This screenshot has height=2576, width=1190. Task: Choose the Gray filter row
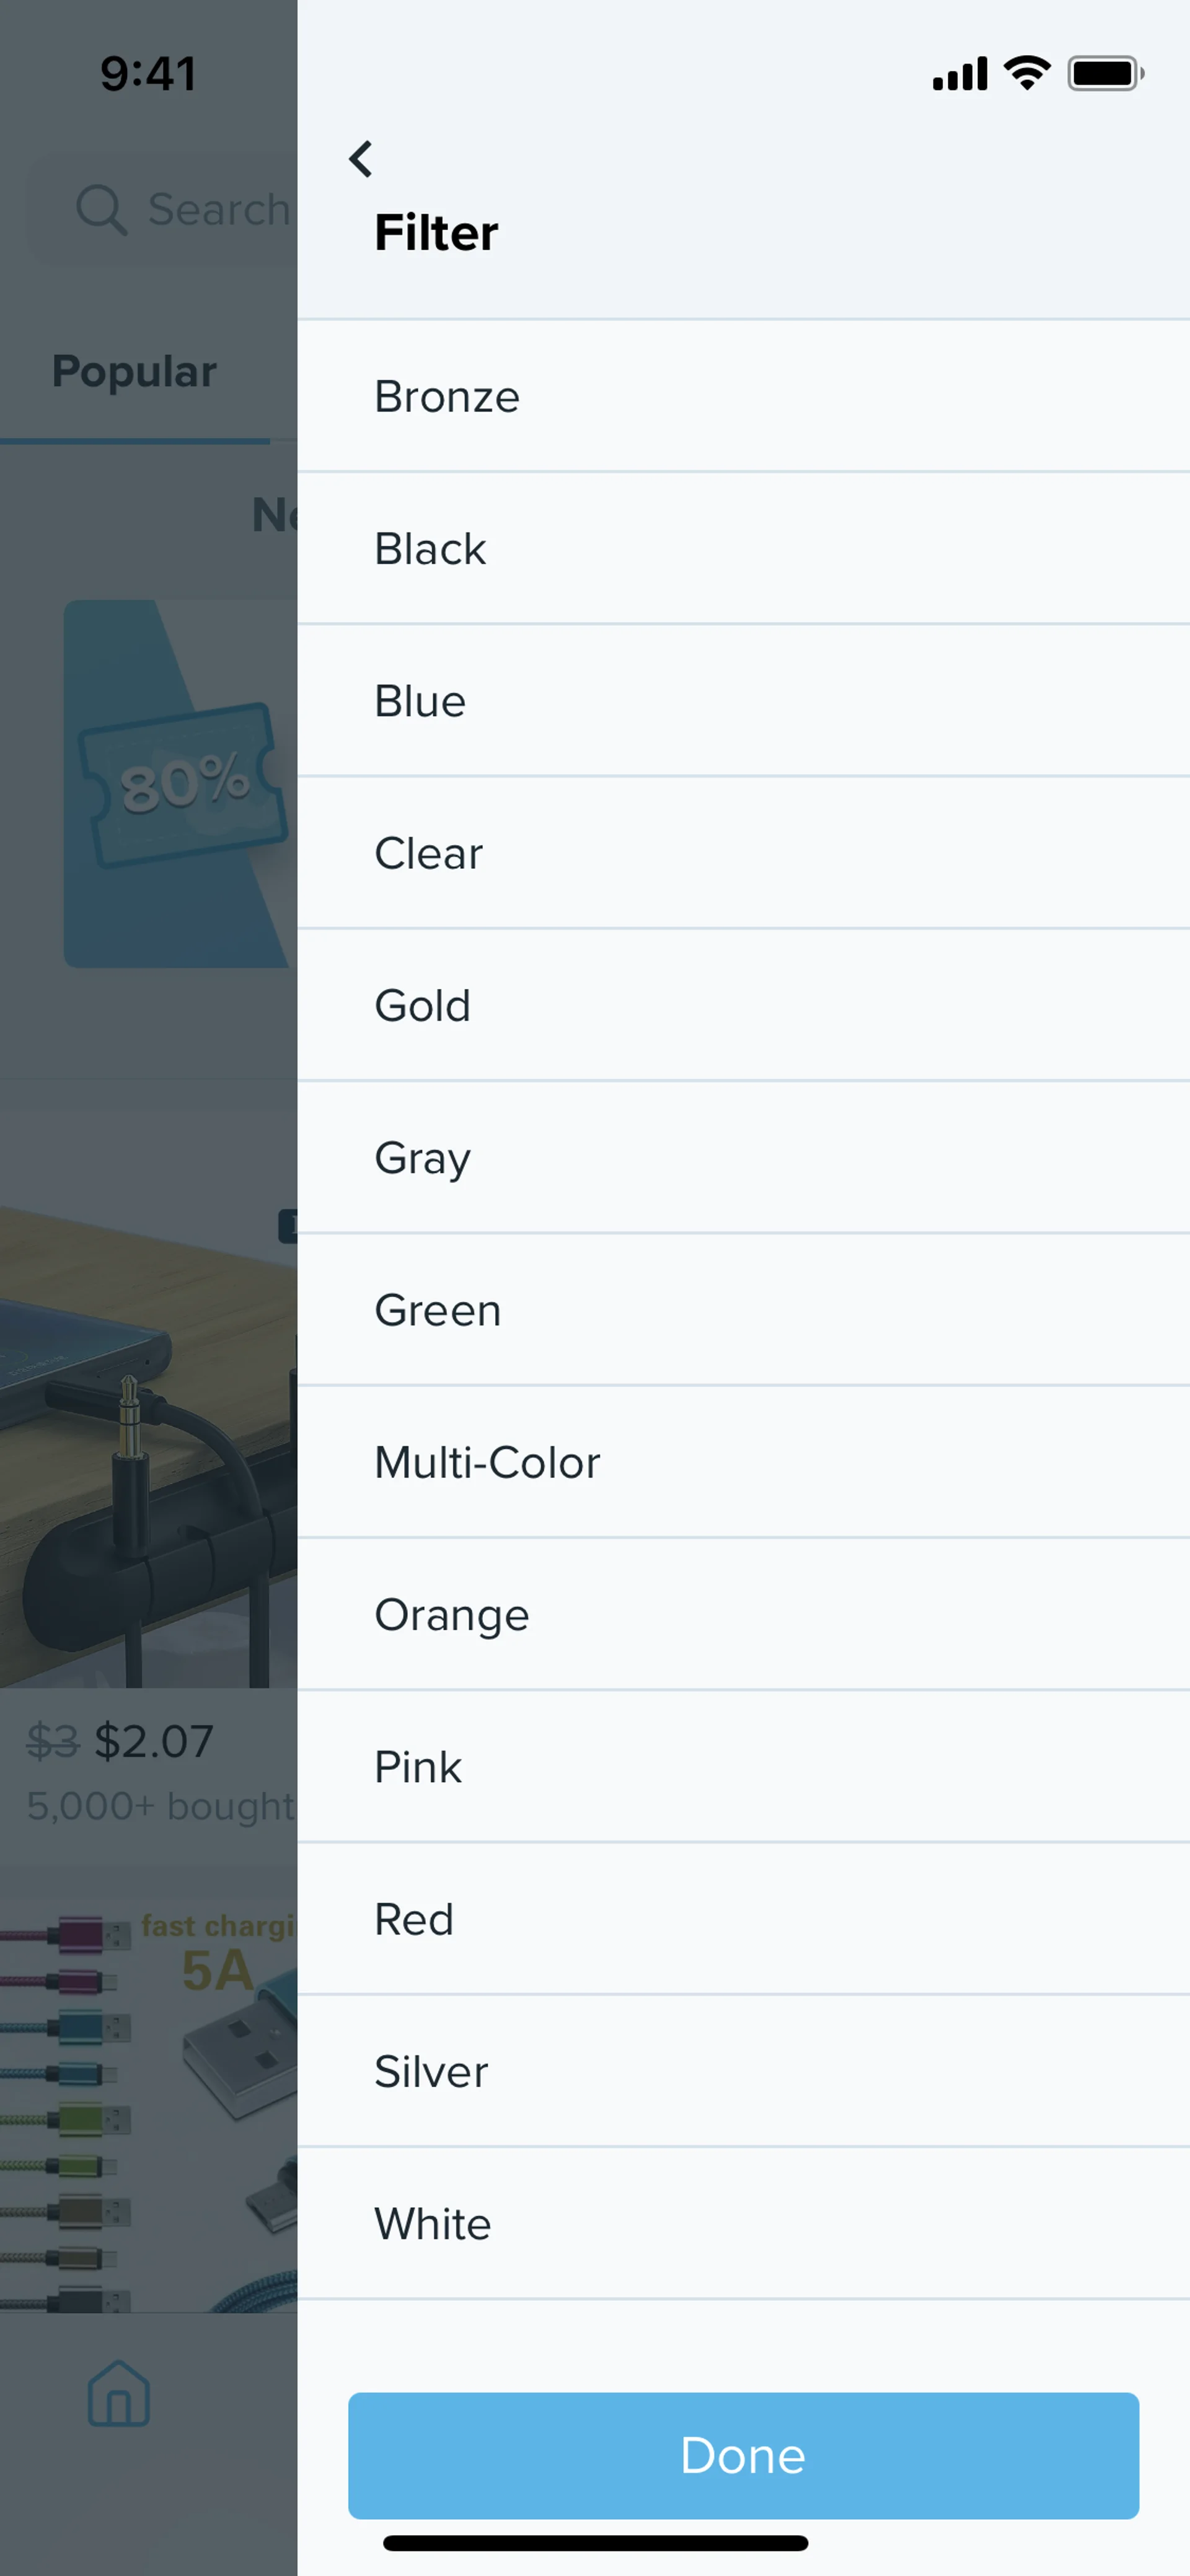[742, 1158]
